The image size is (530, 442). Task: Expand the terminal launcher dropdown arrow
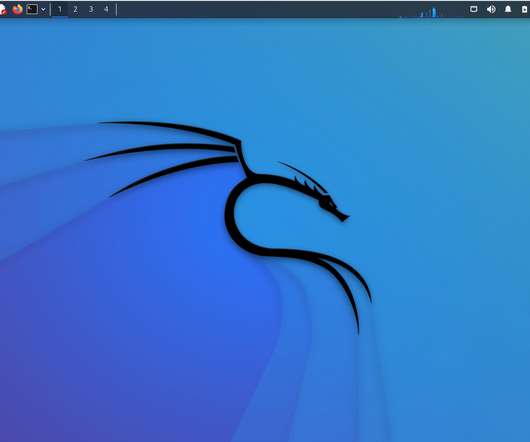[x=43, y=10]
